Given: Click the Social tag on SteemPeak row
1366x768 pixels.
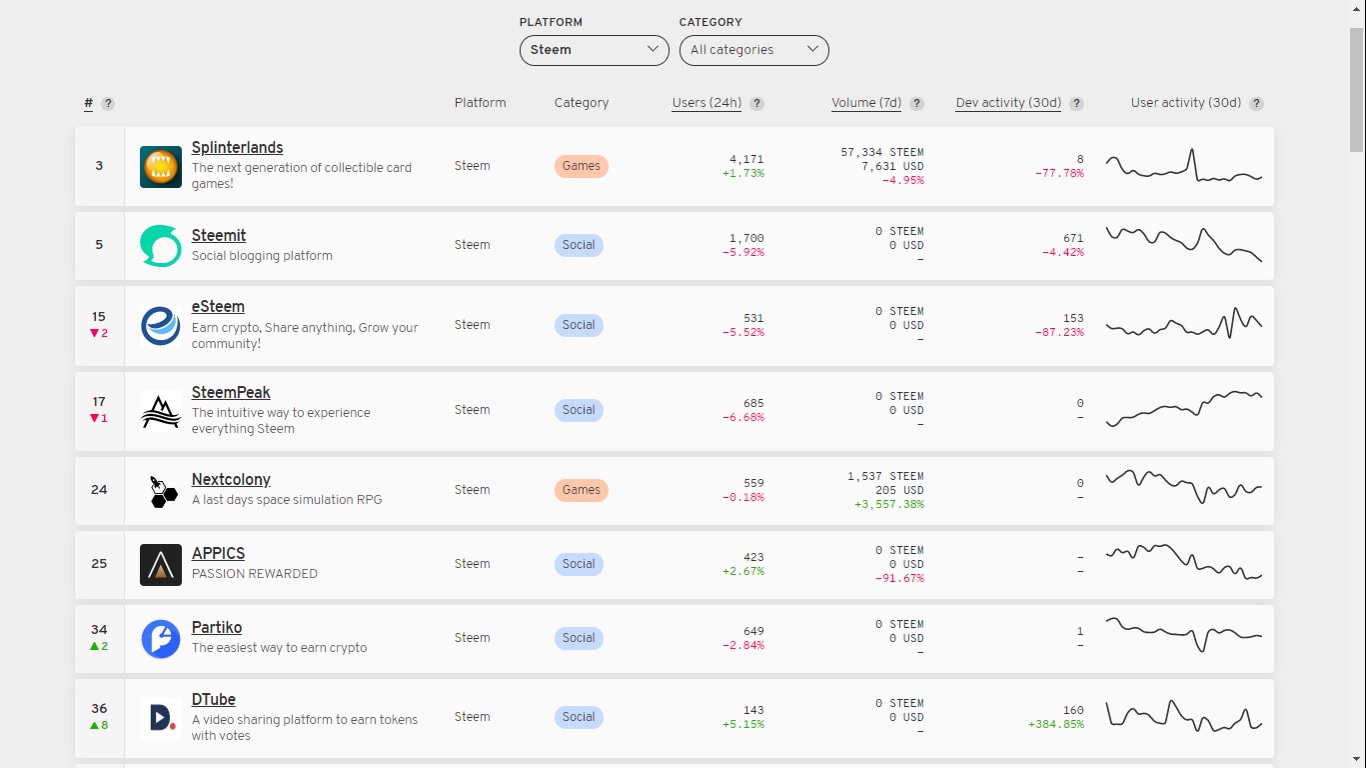Looking at the screenshot, I should click(x=579, y=410).
